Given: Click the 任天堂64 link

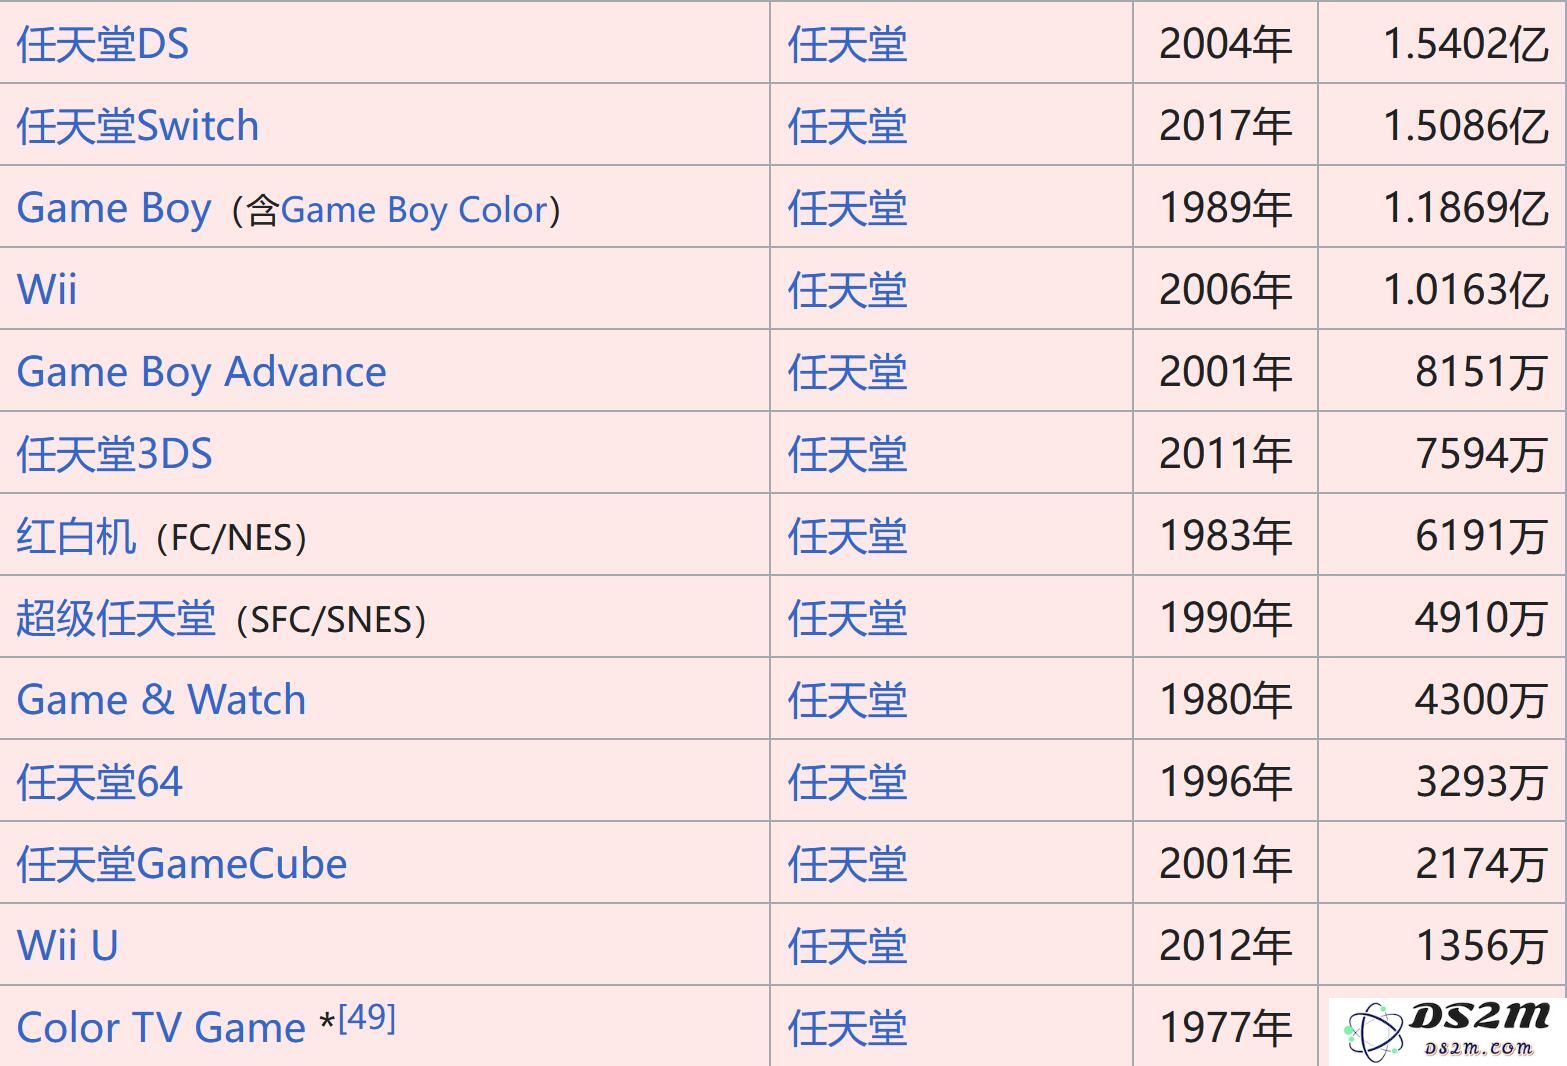Looking at the screenshot, I should (x=100, y=782).
